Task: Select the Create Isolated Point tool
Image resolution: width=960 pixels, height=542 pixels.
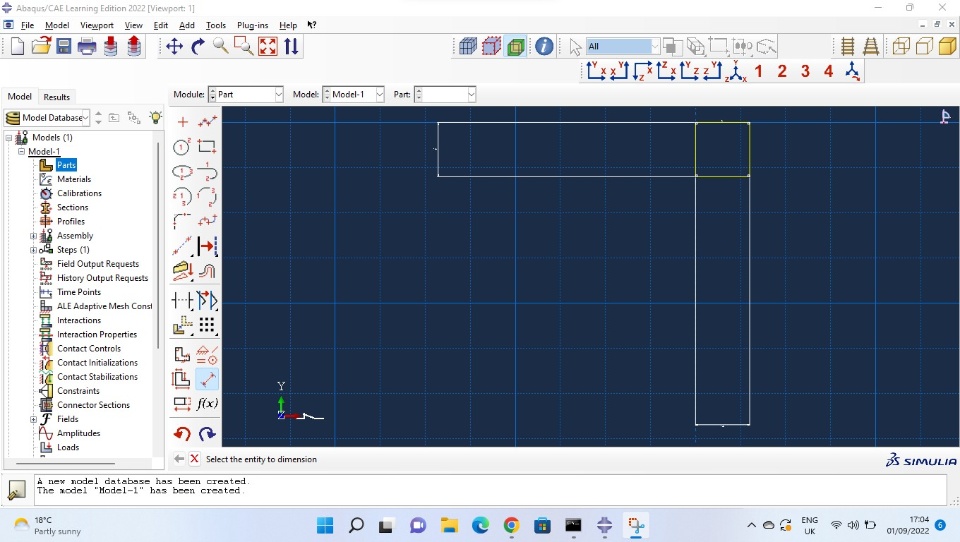Action: [182, 121]
